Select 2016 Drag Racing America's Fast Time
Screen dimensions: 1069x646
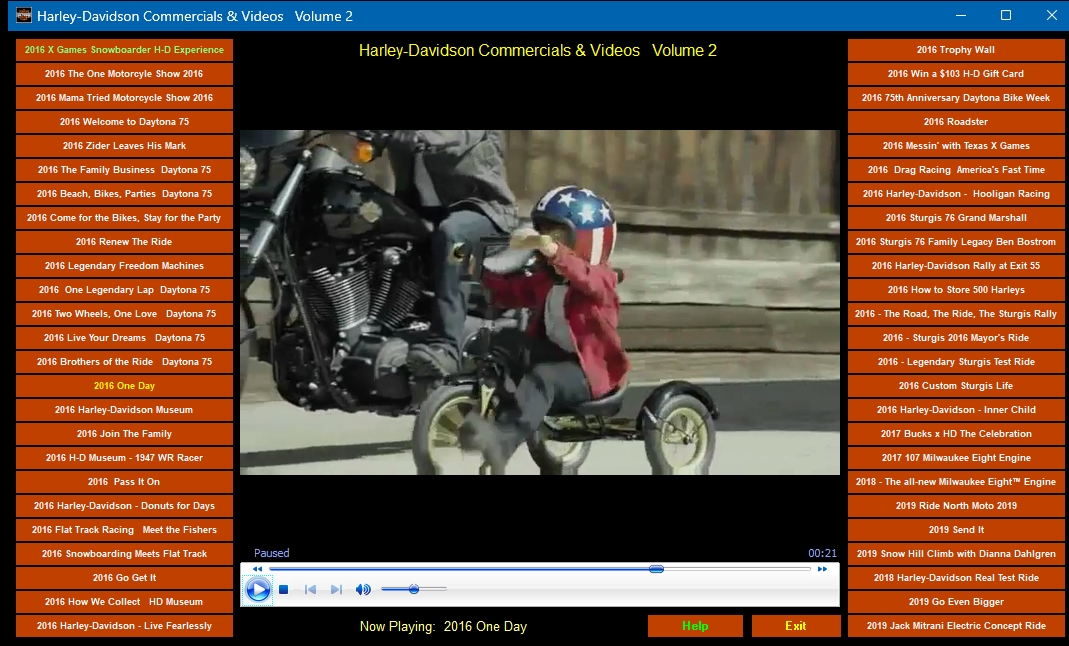pyautogui.click(x=956, y=170)
